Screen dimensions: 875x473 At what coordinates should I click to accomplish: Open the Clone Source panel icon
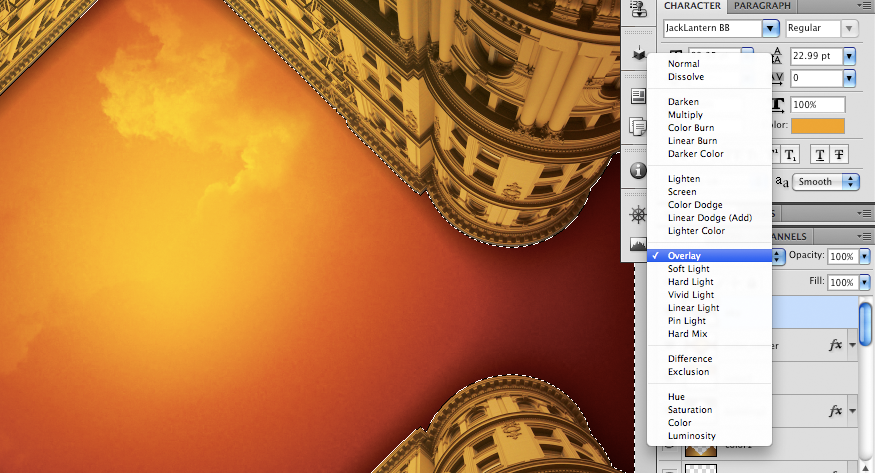click(637, 8)
